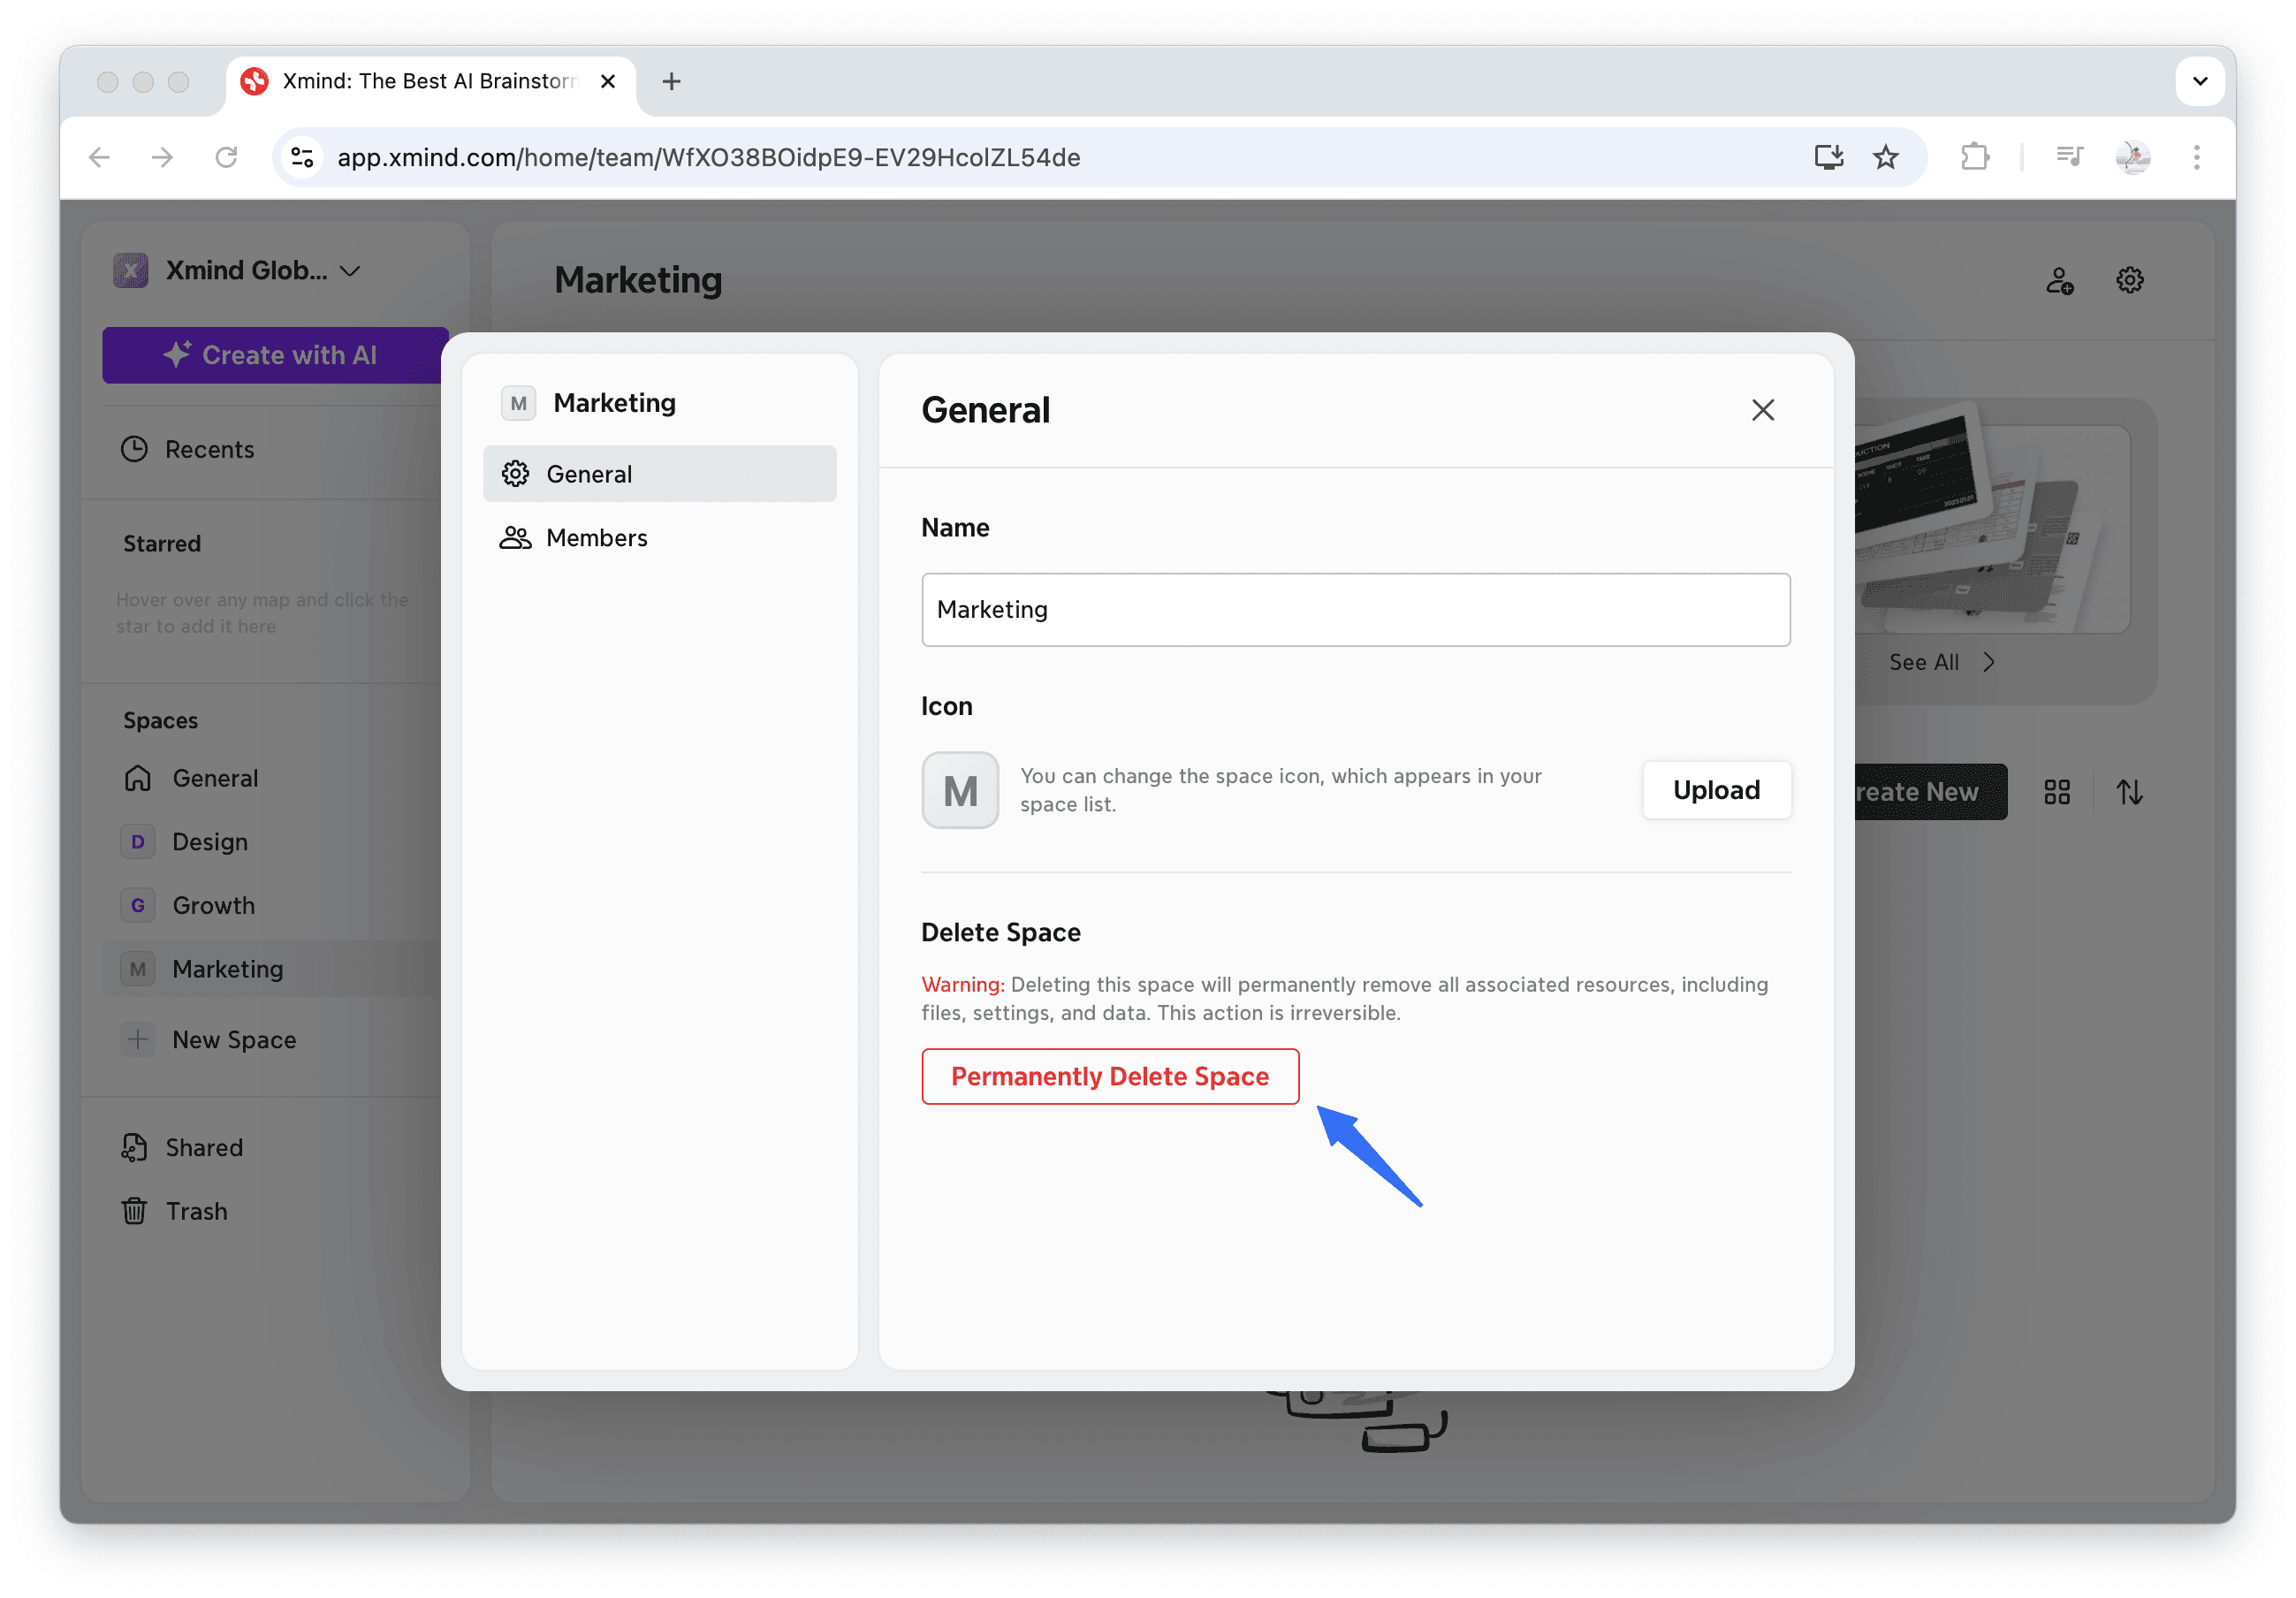2296x1598 pixels.
Task: Switch to the Members tab
Action: 596,537
